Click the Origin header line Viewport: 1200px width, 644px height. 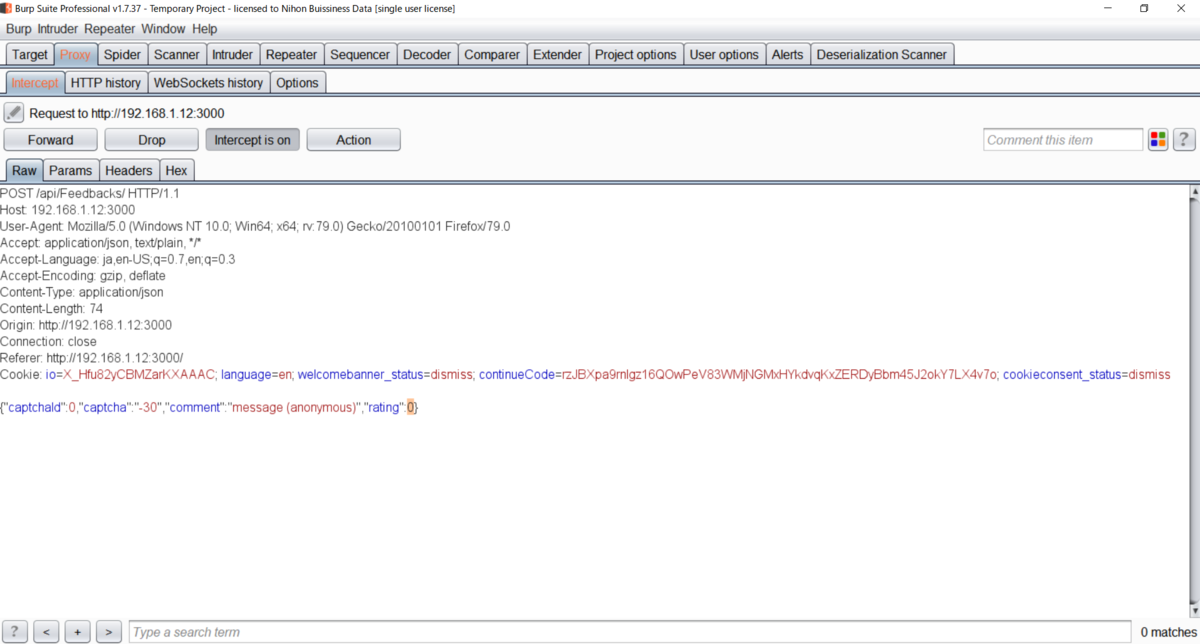[86, 325]
